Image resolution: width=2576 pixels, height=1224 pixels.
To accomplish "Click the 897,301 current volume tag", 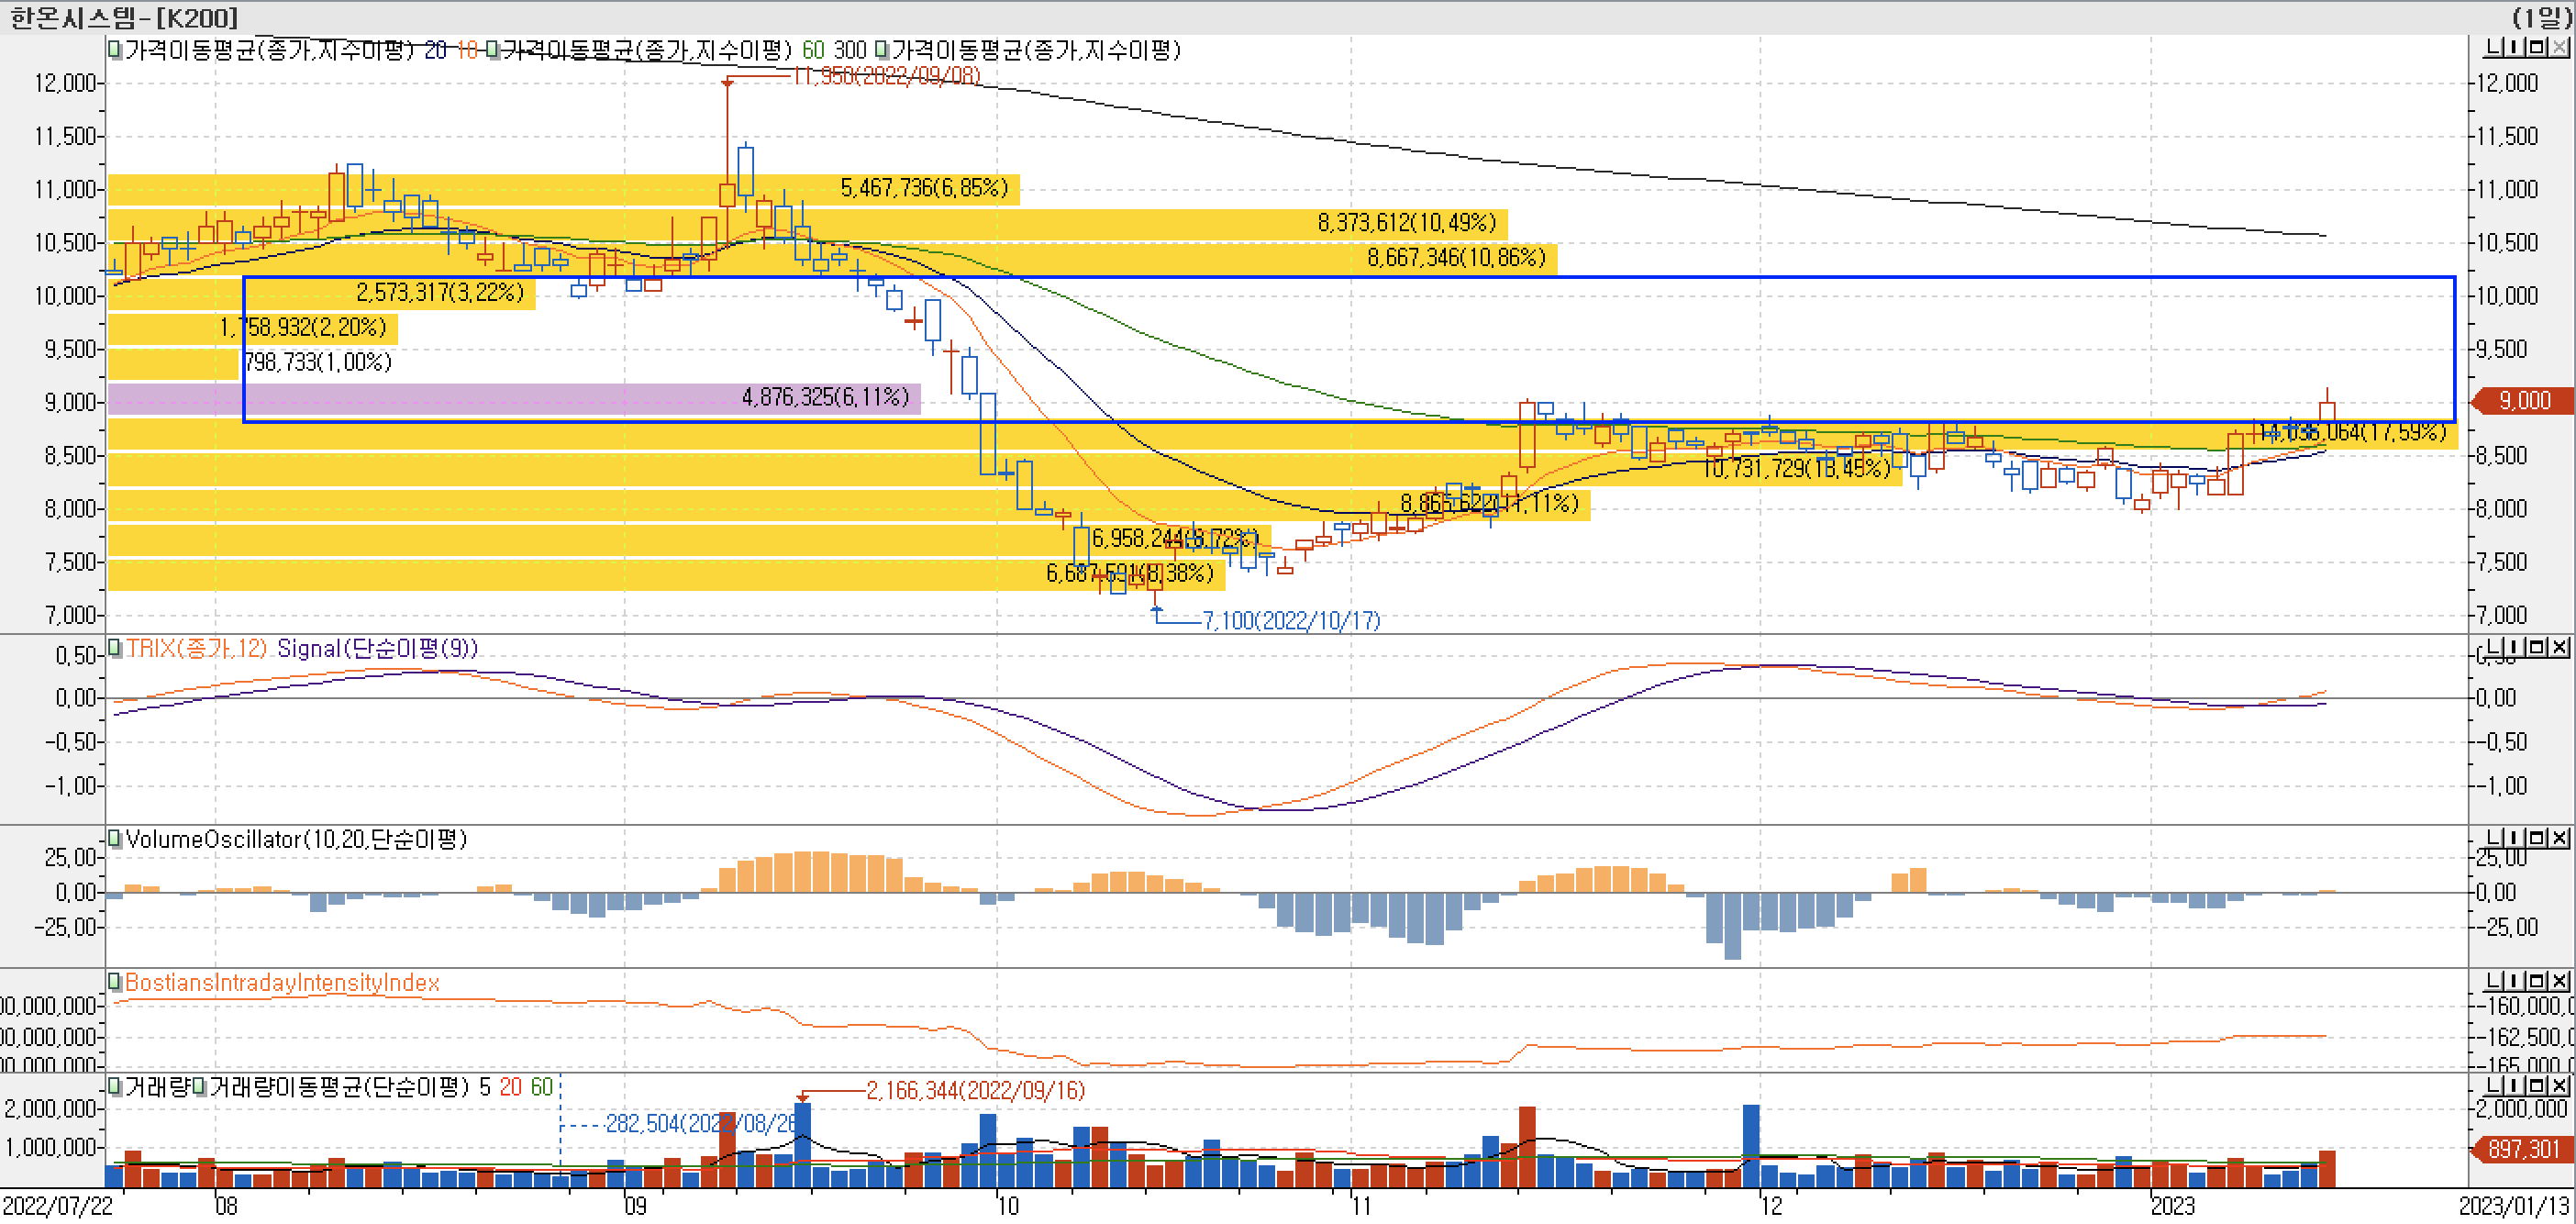I will pyautogui.click(x=2523, y=1149).
